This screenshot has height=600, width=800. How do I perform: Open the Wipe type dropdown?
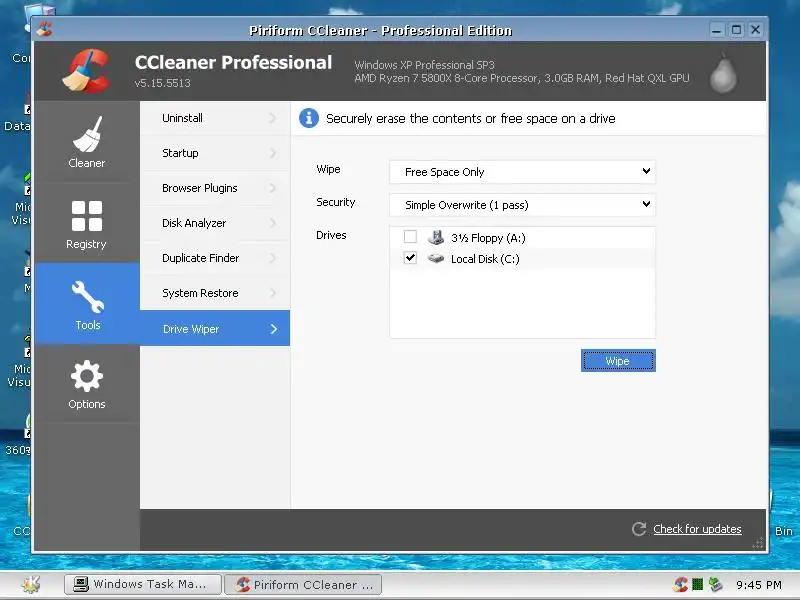[x=522, y=172]
